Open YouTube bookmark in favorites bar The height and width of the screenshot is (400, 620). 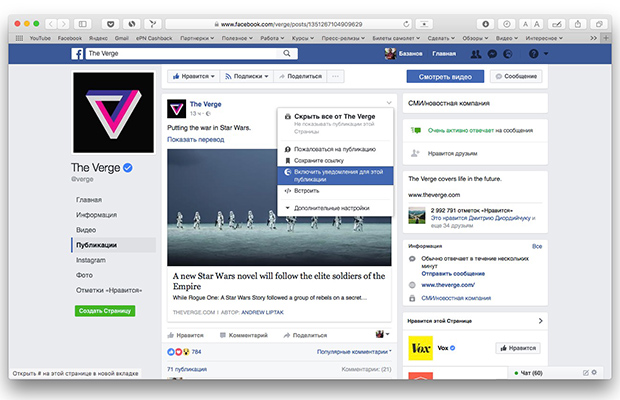(40, 38)
